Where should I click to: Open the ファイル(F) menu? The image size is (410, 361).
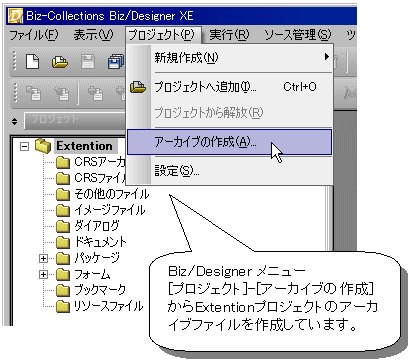click(33, 35)
